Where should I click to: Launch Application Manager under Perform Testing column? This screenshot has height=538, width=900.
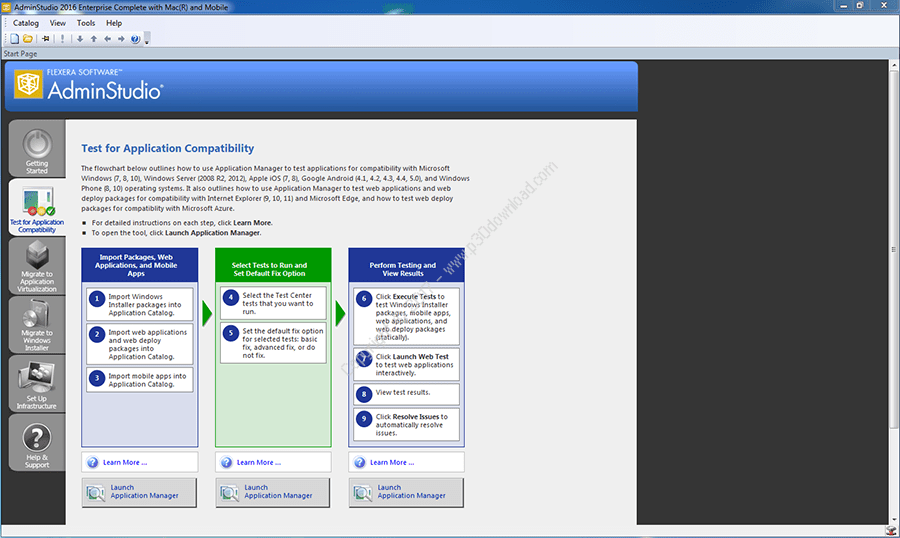tap(406, 492)
